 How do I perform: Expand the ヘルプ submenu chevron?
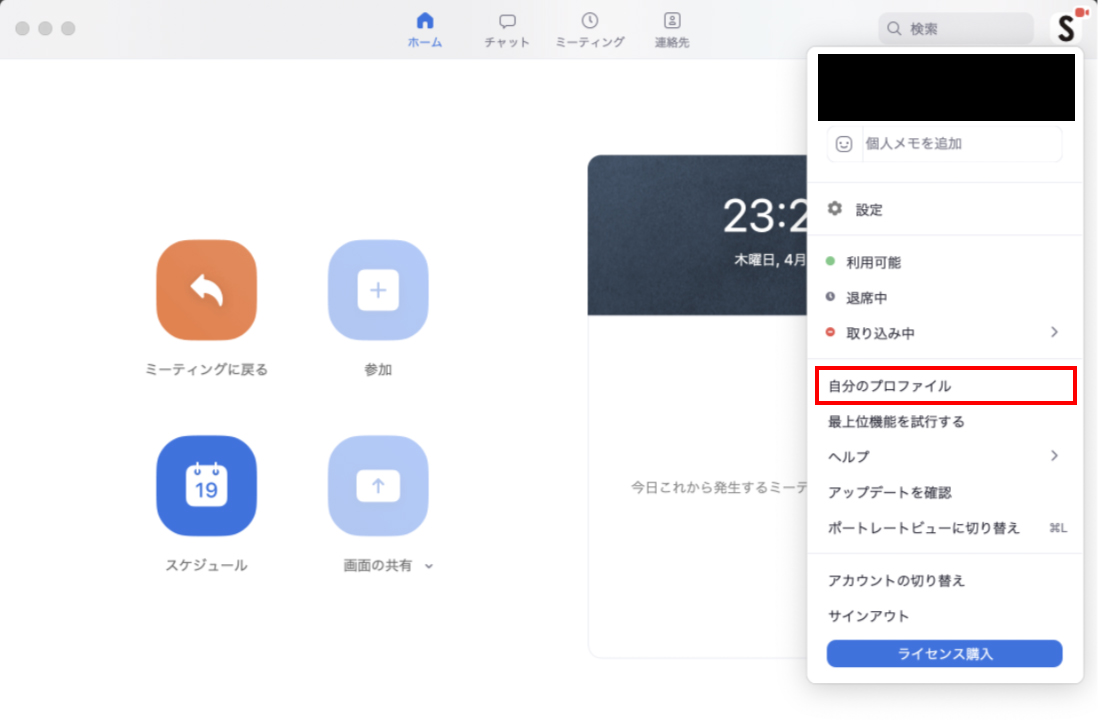(x=1054, y=456)
